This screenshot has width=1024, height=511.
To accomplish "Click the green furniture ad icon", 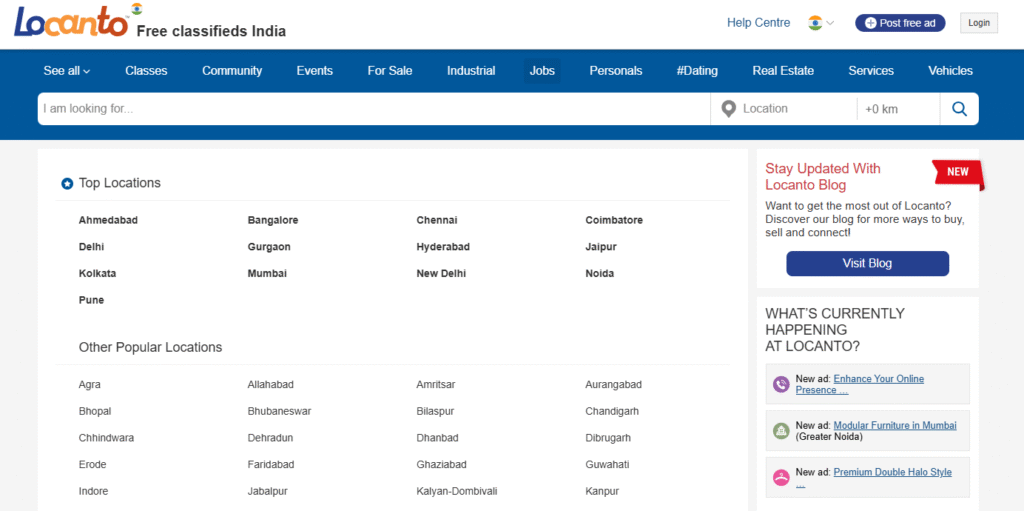I will pos(780,431).
